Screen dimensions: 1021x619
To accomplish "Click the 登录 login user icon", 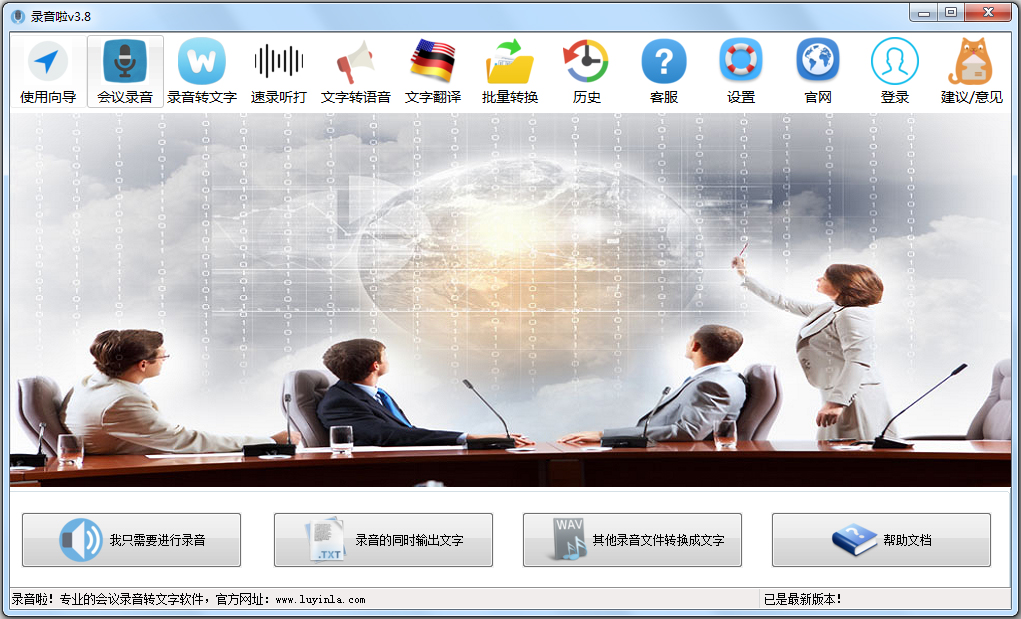I will pos(894,62).
